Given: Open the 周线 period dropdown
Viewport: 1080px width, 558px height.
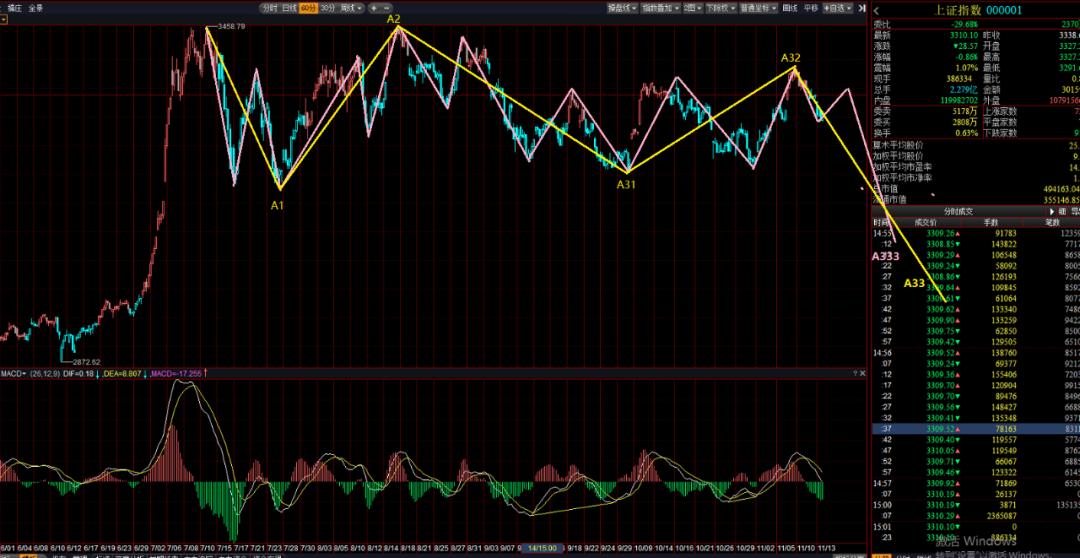Looking at the screenshot, I should (x=351, y=7).
